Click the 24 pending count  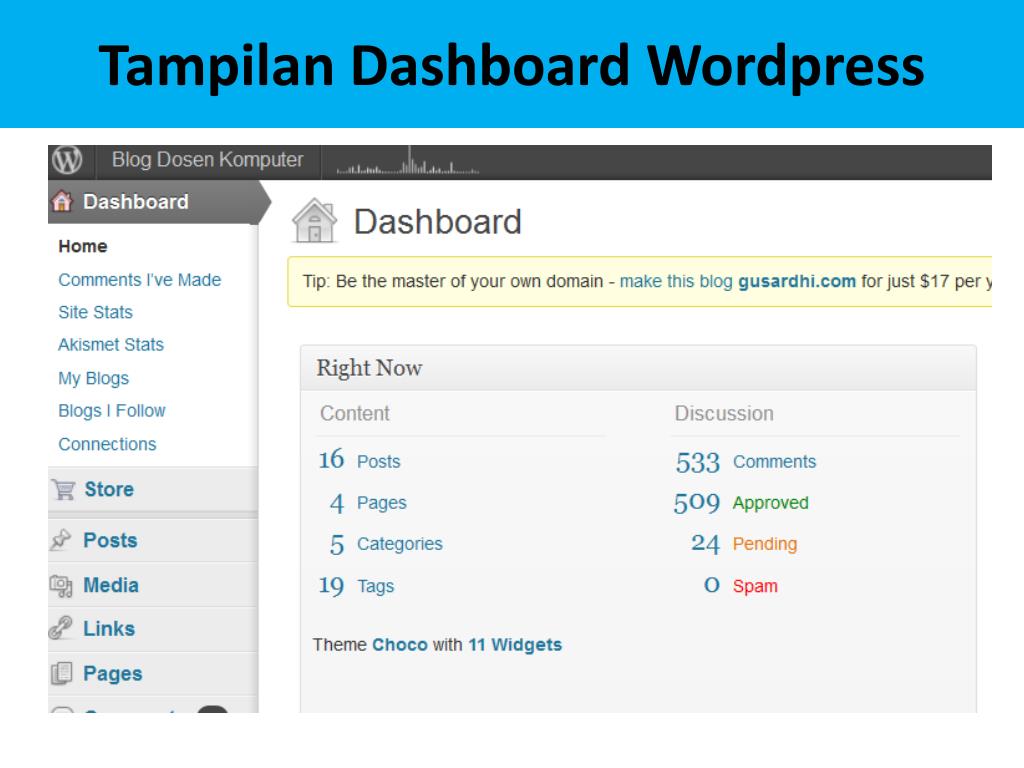[x=705, y=543]
